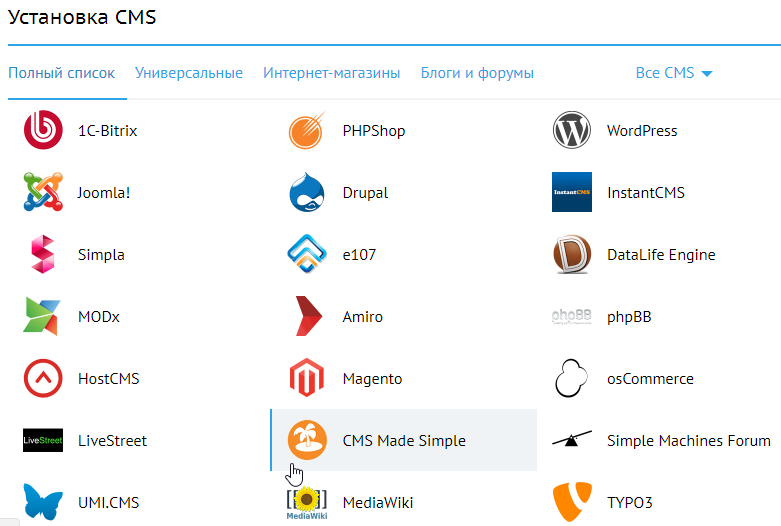This screenshot has width=781, height=526.
Task: Switch to the Блоги и форумы tab
Action: [477, 73]
